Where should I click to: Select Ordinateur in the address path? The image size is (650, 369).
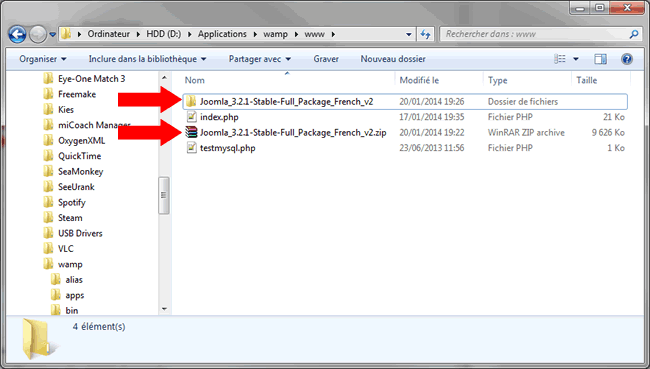coord(109,34)
